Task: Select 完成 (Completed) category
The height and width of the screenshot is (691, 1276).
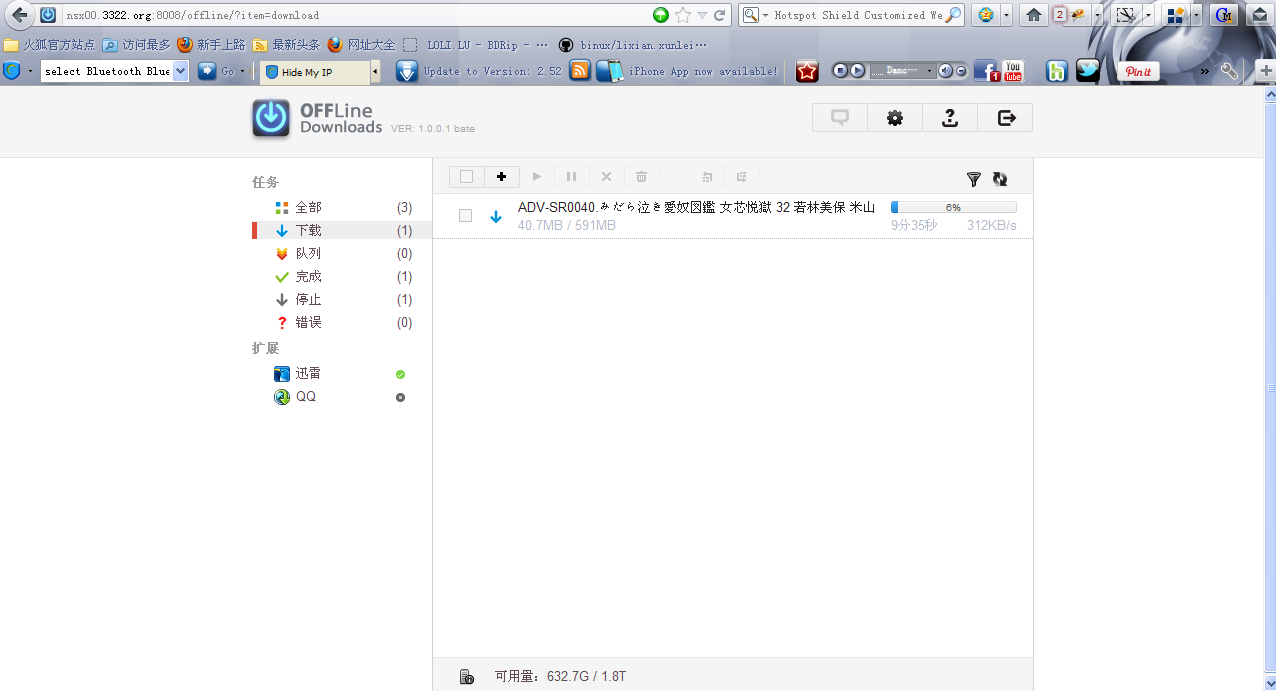Action: coord(342,276)
